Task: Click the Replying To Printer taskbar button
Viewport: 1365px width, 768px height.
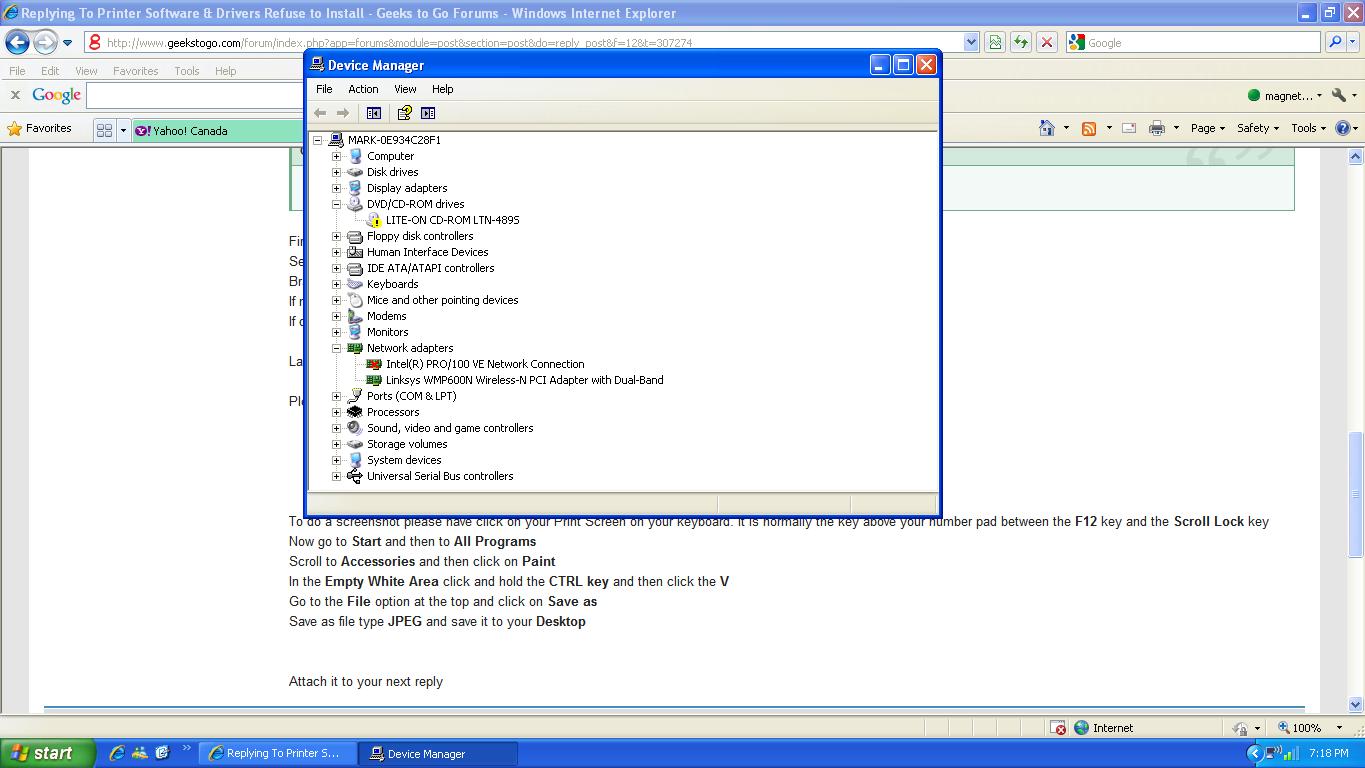Action: pos(278,754)
